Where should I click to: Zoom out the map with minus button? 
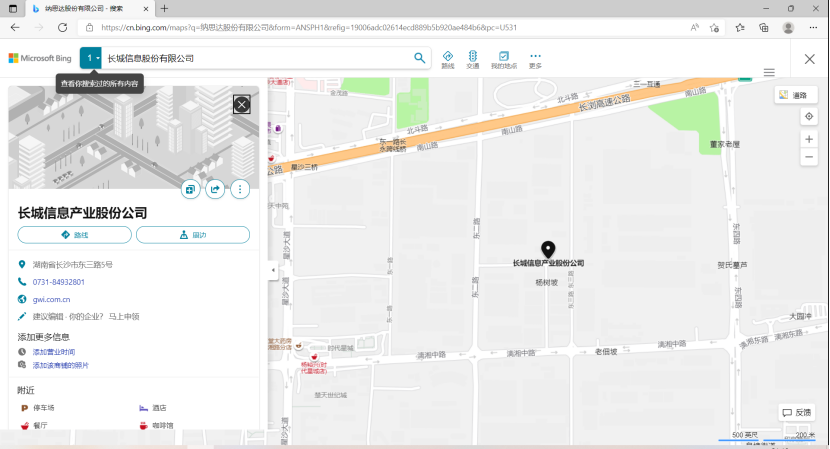809,157
